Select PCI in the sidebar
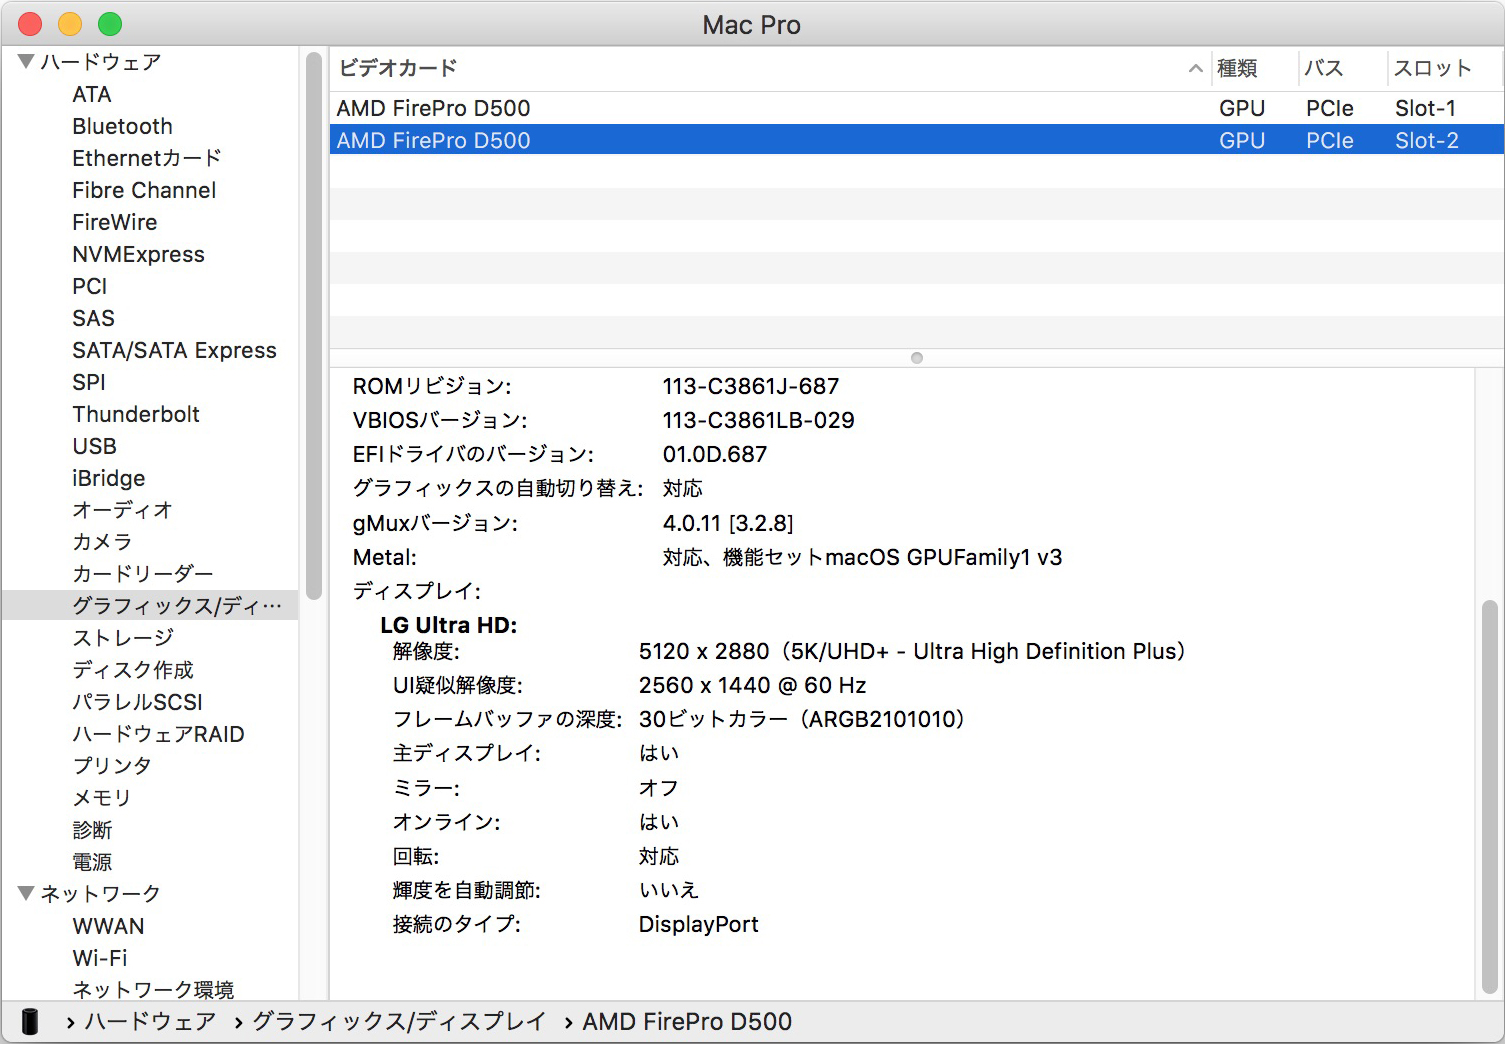The image size is (1505, 1044). (89, 286)
